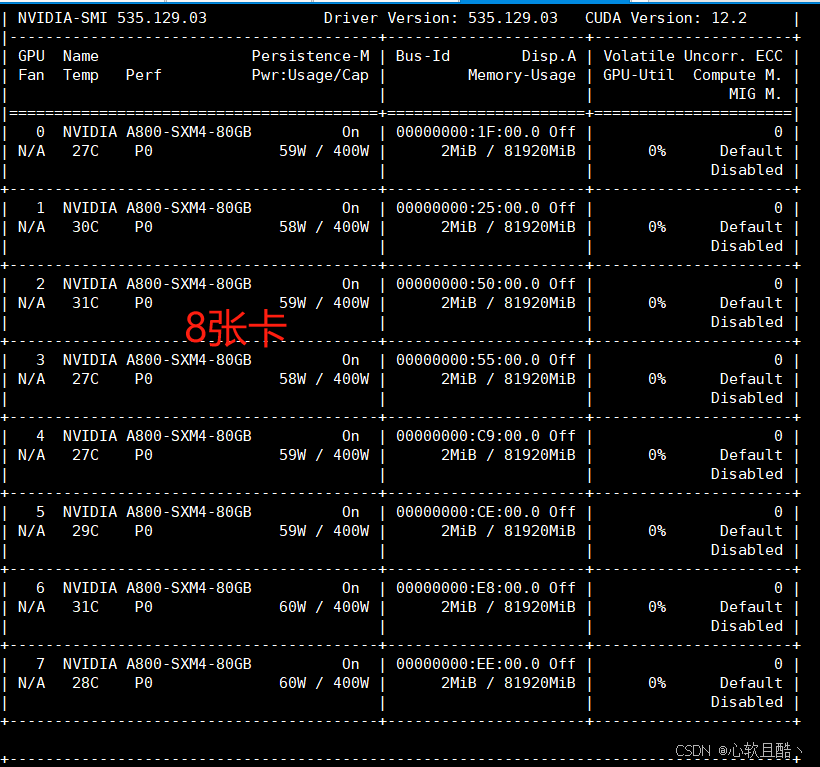Screen dimensions: 820x767
Task: Click GPU 6 power 60W / 400W
Action: click(x=324, y=607)
